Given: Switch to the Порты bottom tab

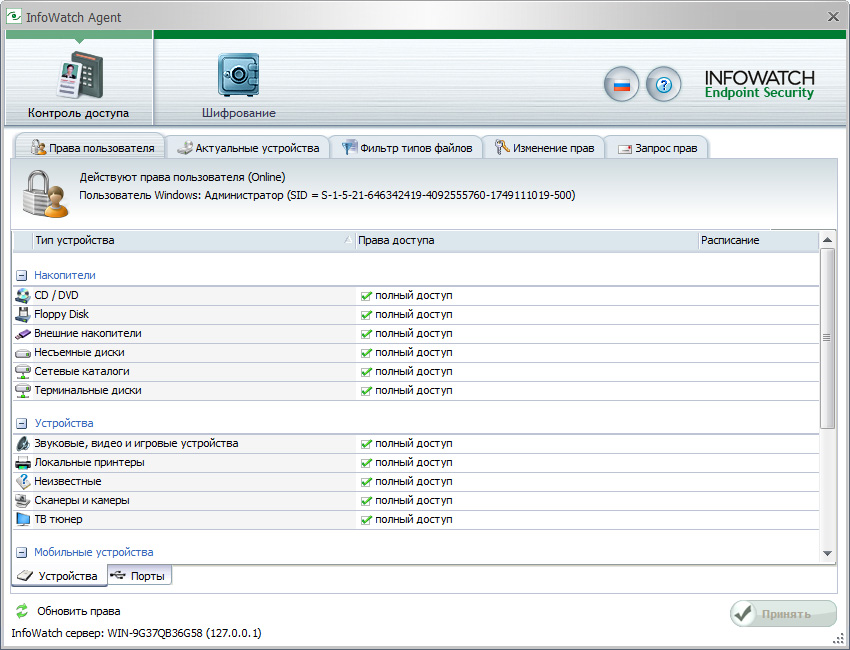Looking at the screenshot, I should [x=140, y=576].
